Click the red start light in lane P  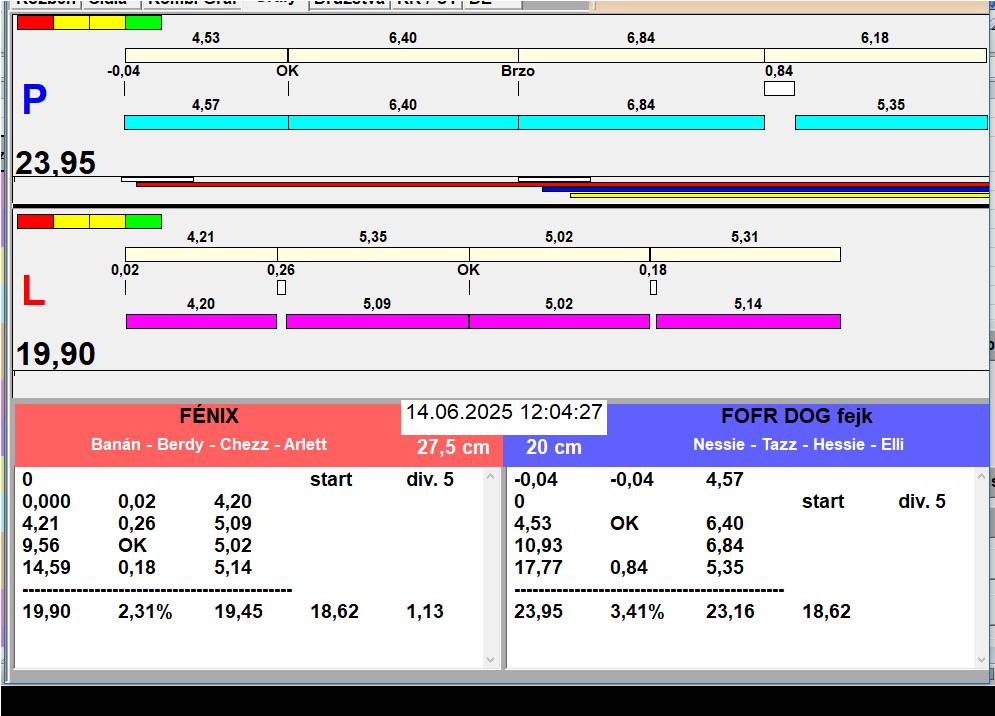[x=35, y=22]
